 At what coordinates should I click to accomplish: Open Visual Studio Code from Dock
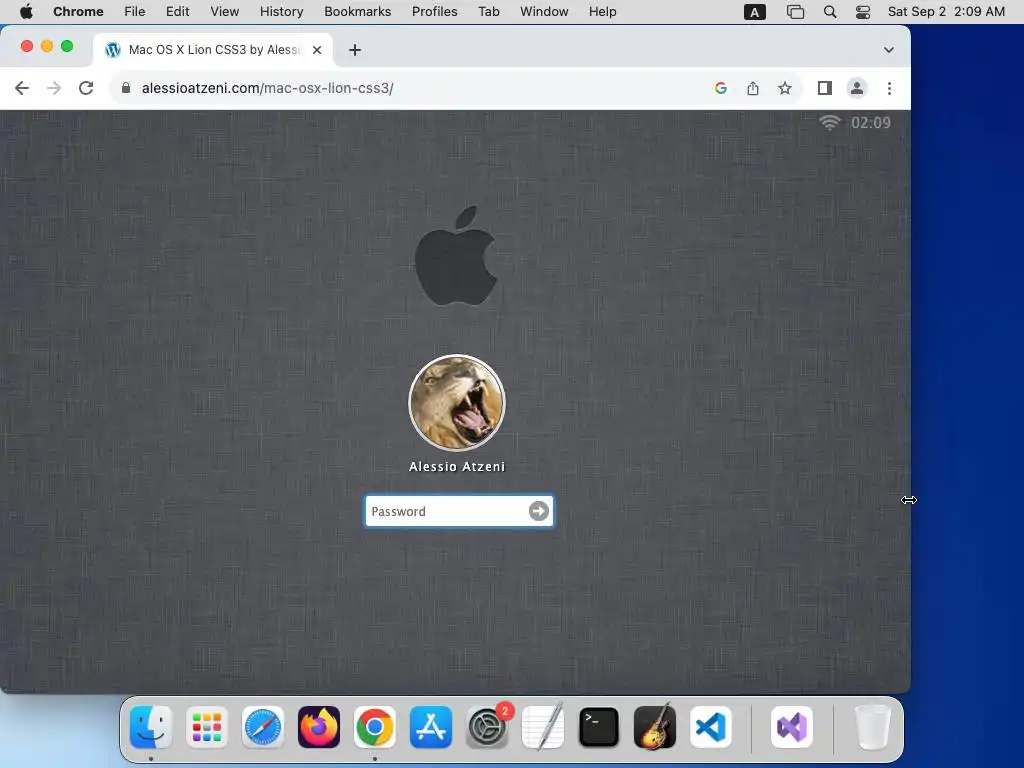(711, 727)
